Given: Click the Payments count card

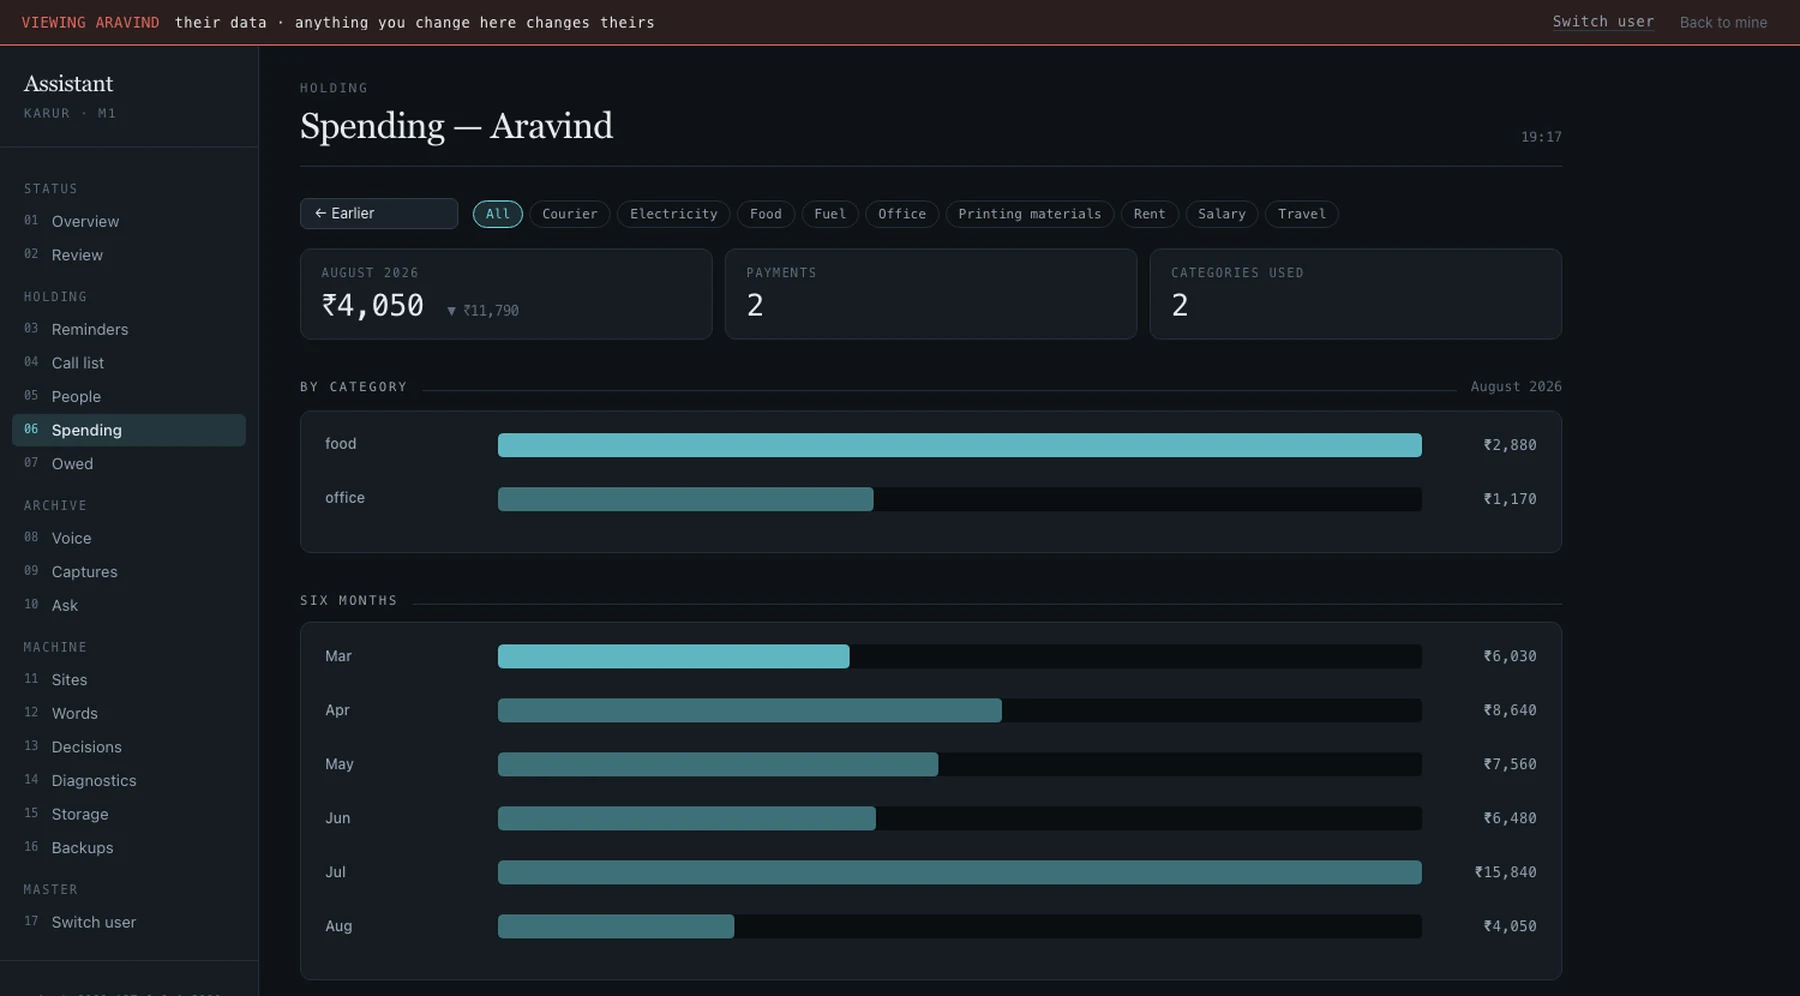Looking at the screenshot, I should (x=931, y=294).
